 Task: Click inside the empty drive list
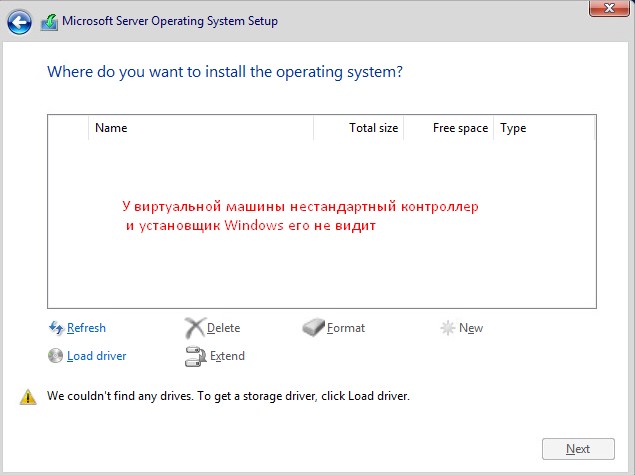coord(320,270)
